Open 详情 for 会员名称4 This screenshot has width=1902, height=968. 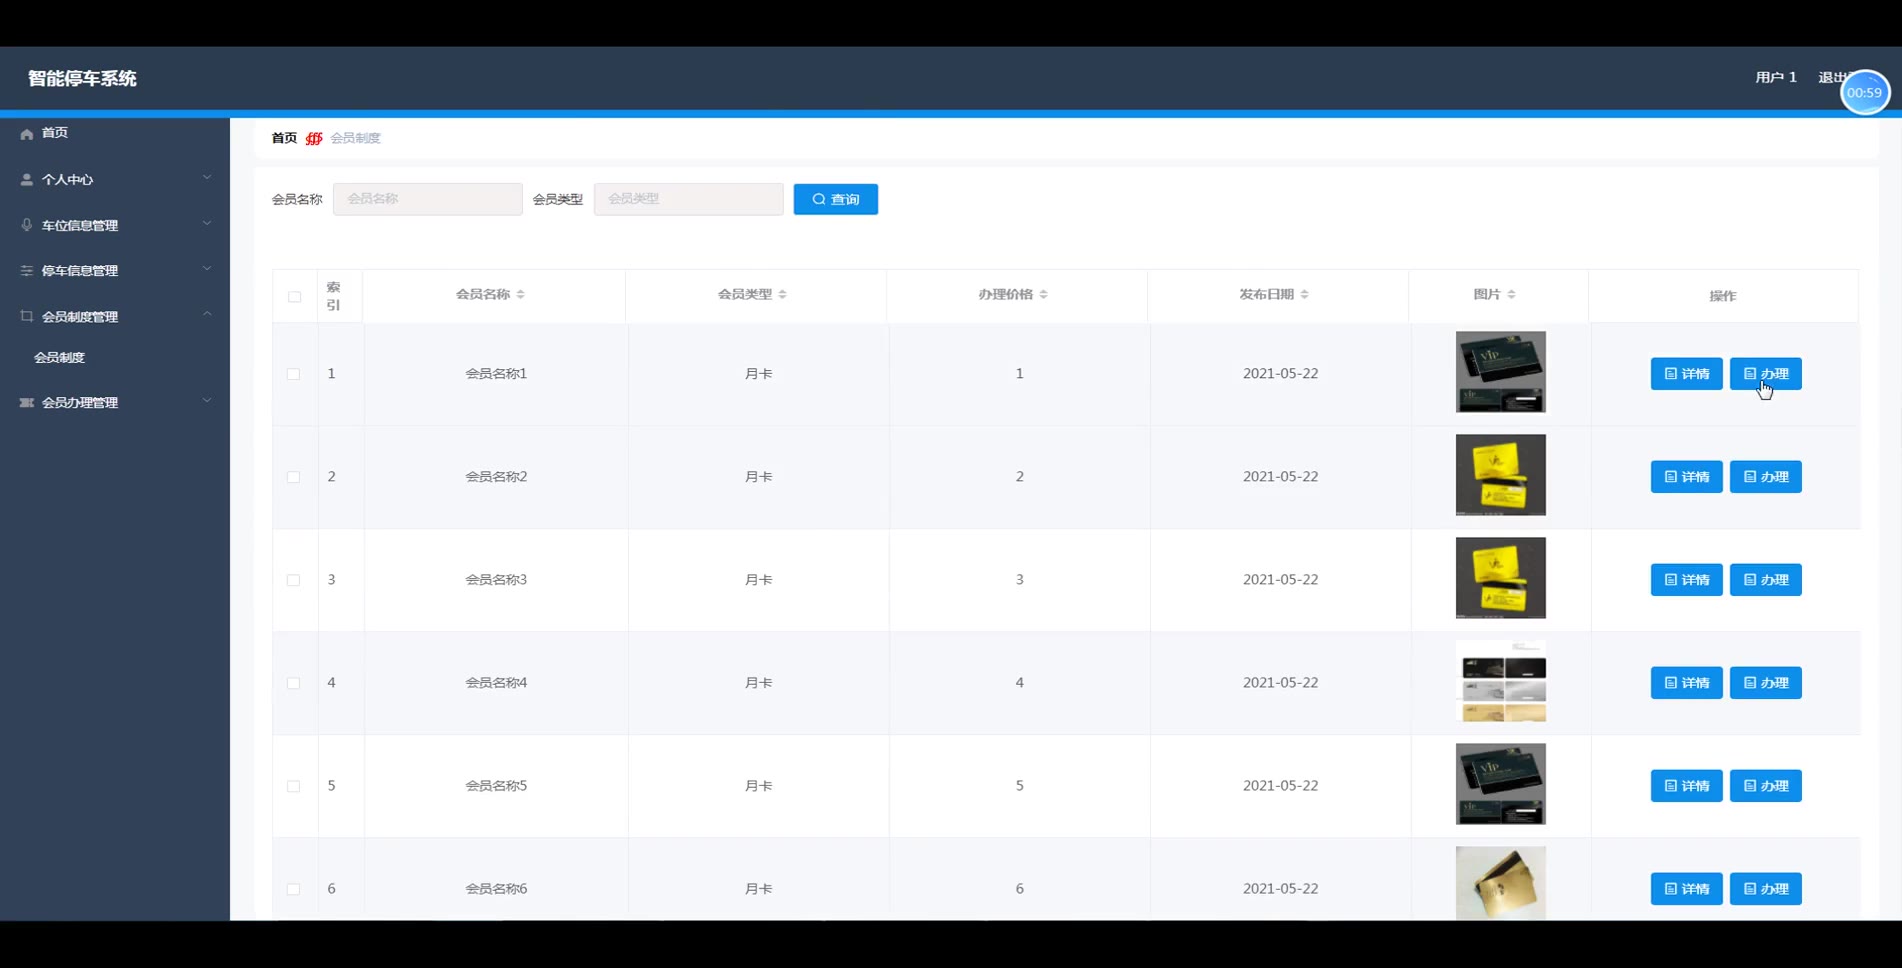(x=1686, y=683)
